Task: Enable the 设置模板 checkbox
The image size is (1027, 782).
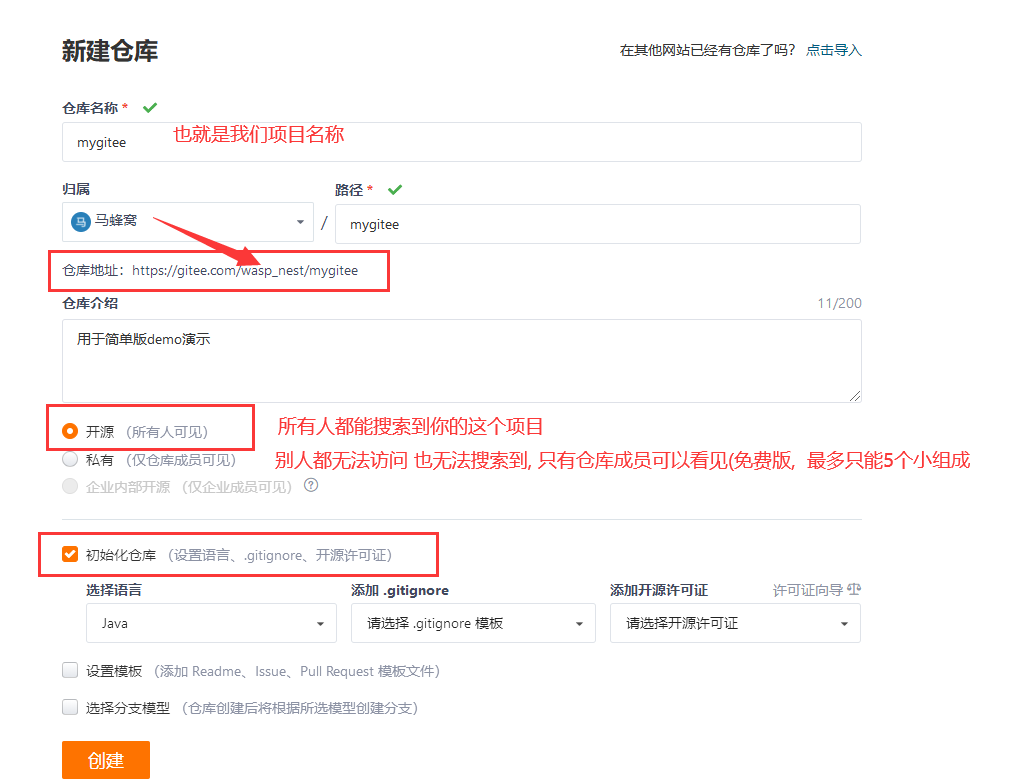Action: point(70,671)
